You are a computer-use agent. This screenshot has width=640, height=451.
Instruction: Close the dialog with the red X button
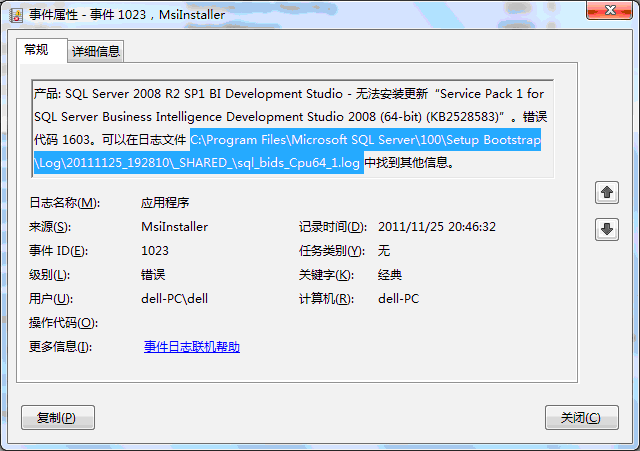coord(609,10)
